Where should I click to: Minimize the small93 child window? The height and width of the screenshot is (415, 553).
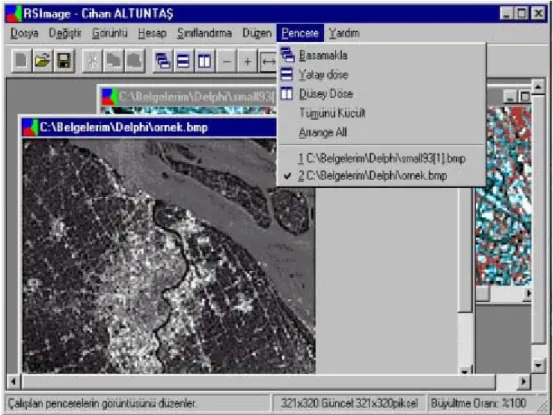(509, 97)
